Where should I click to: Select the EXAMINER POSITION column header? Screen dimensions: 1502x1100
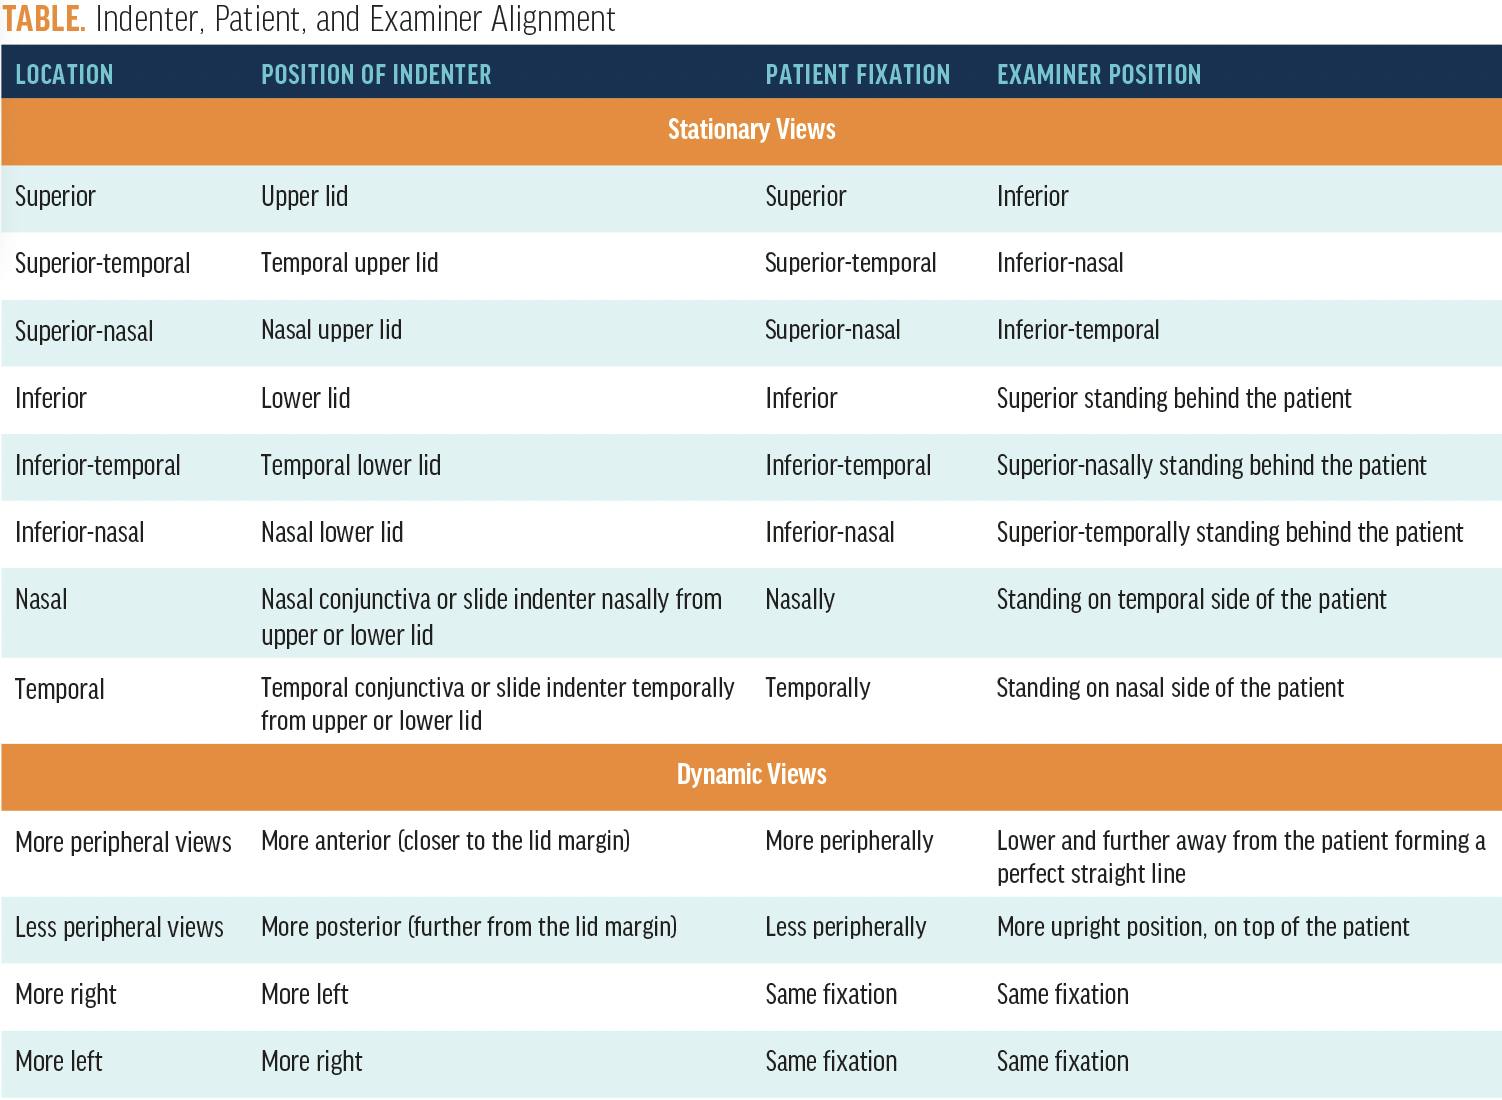[1098, 75]
